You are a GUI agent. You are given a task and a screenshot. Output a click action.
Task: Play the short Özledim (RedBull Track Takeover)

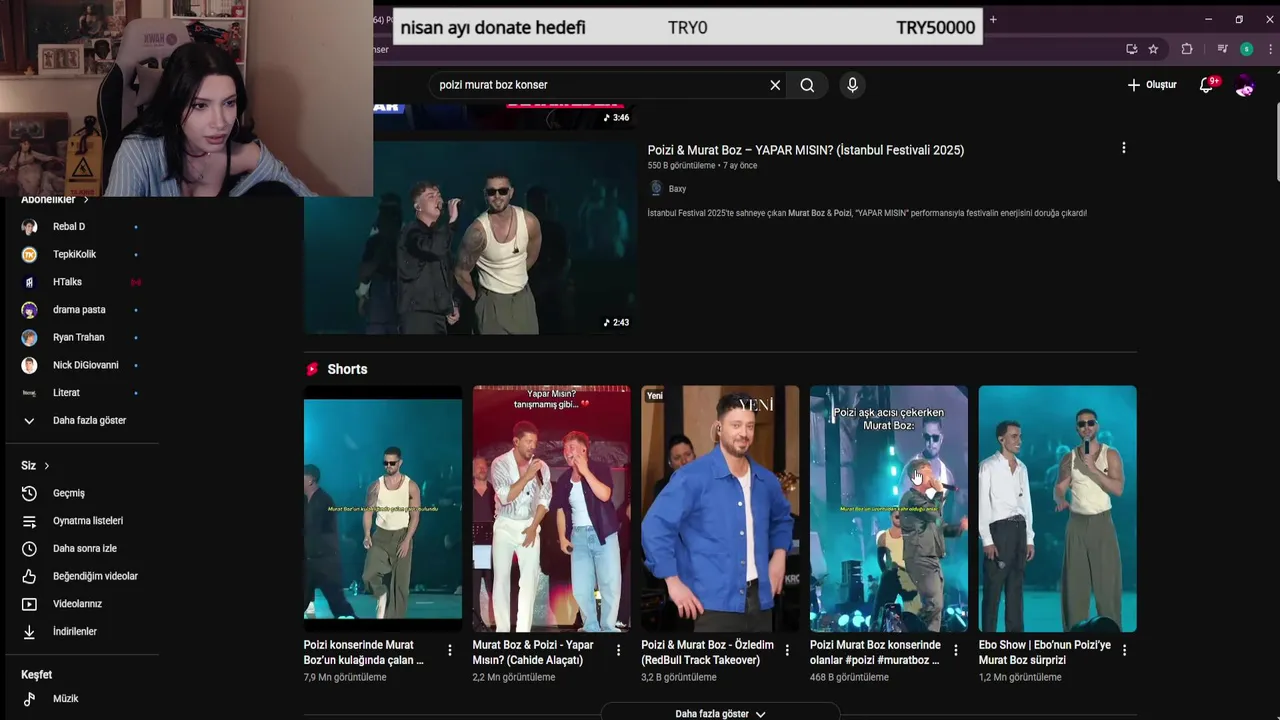[720, 508]
